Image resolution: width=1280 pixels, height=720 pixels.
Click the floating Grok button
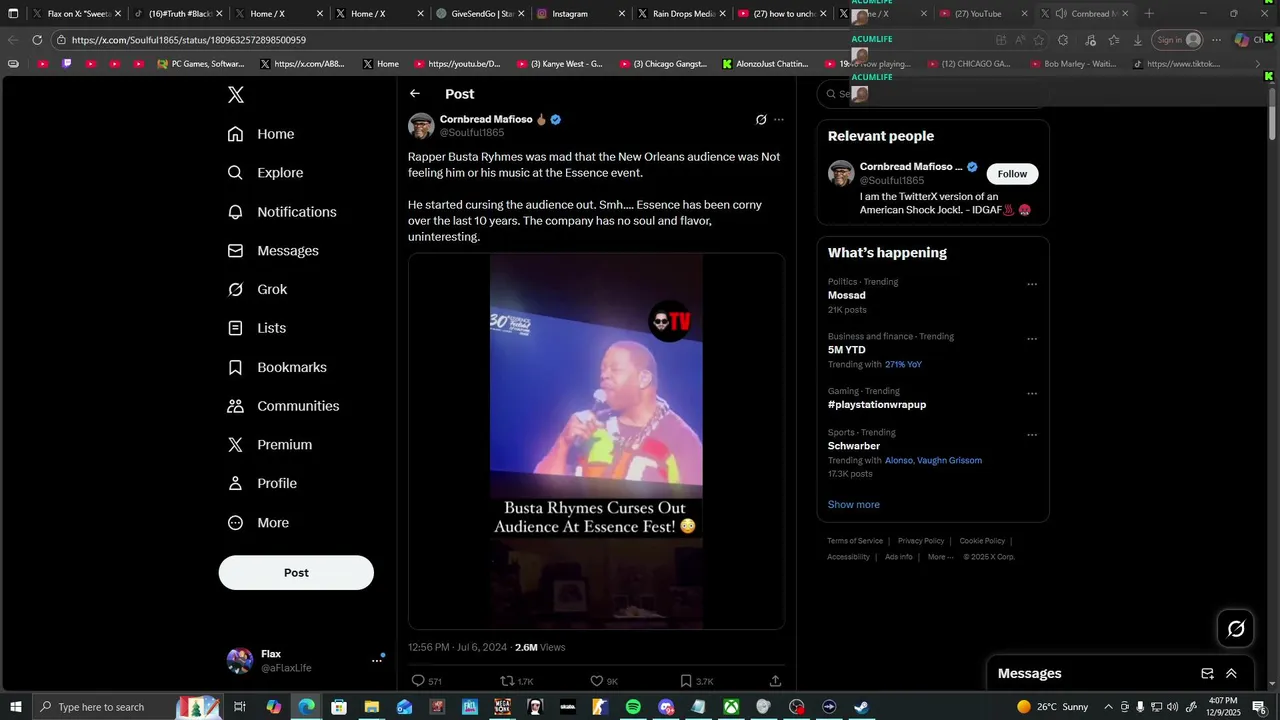coord(1236,629)
